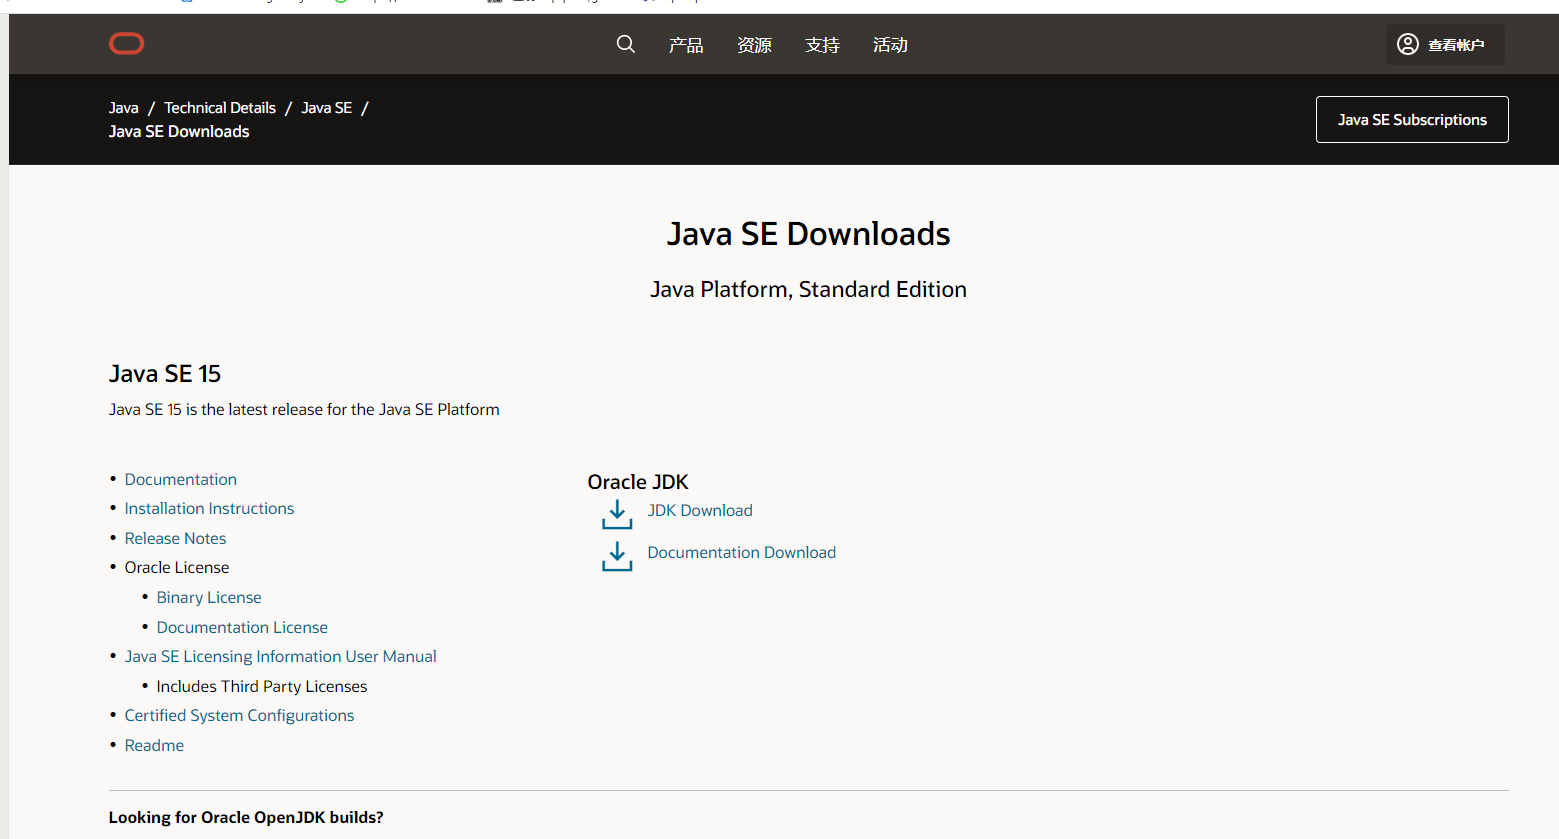This screenshot has width=1559, height=839.
Task: Click the Oracle logo icon
Action: [127, 44]
